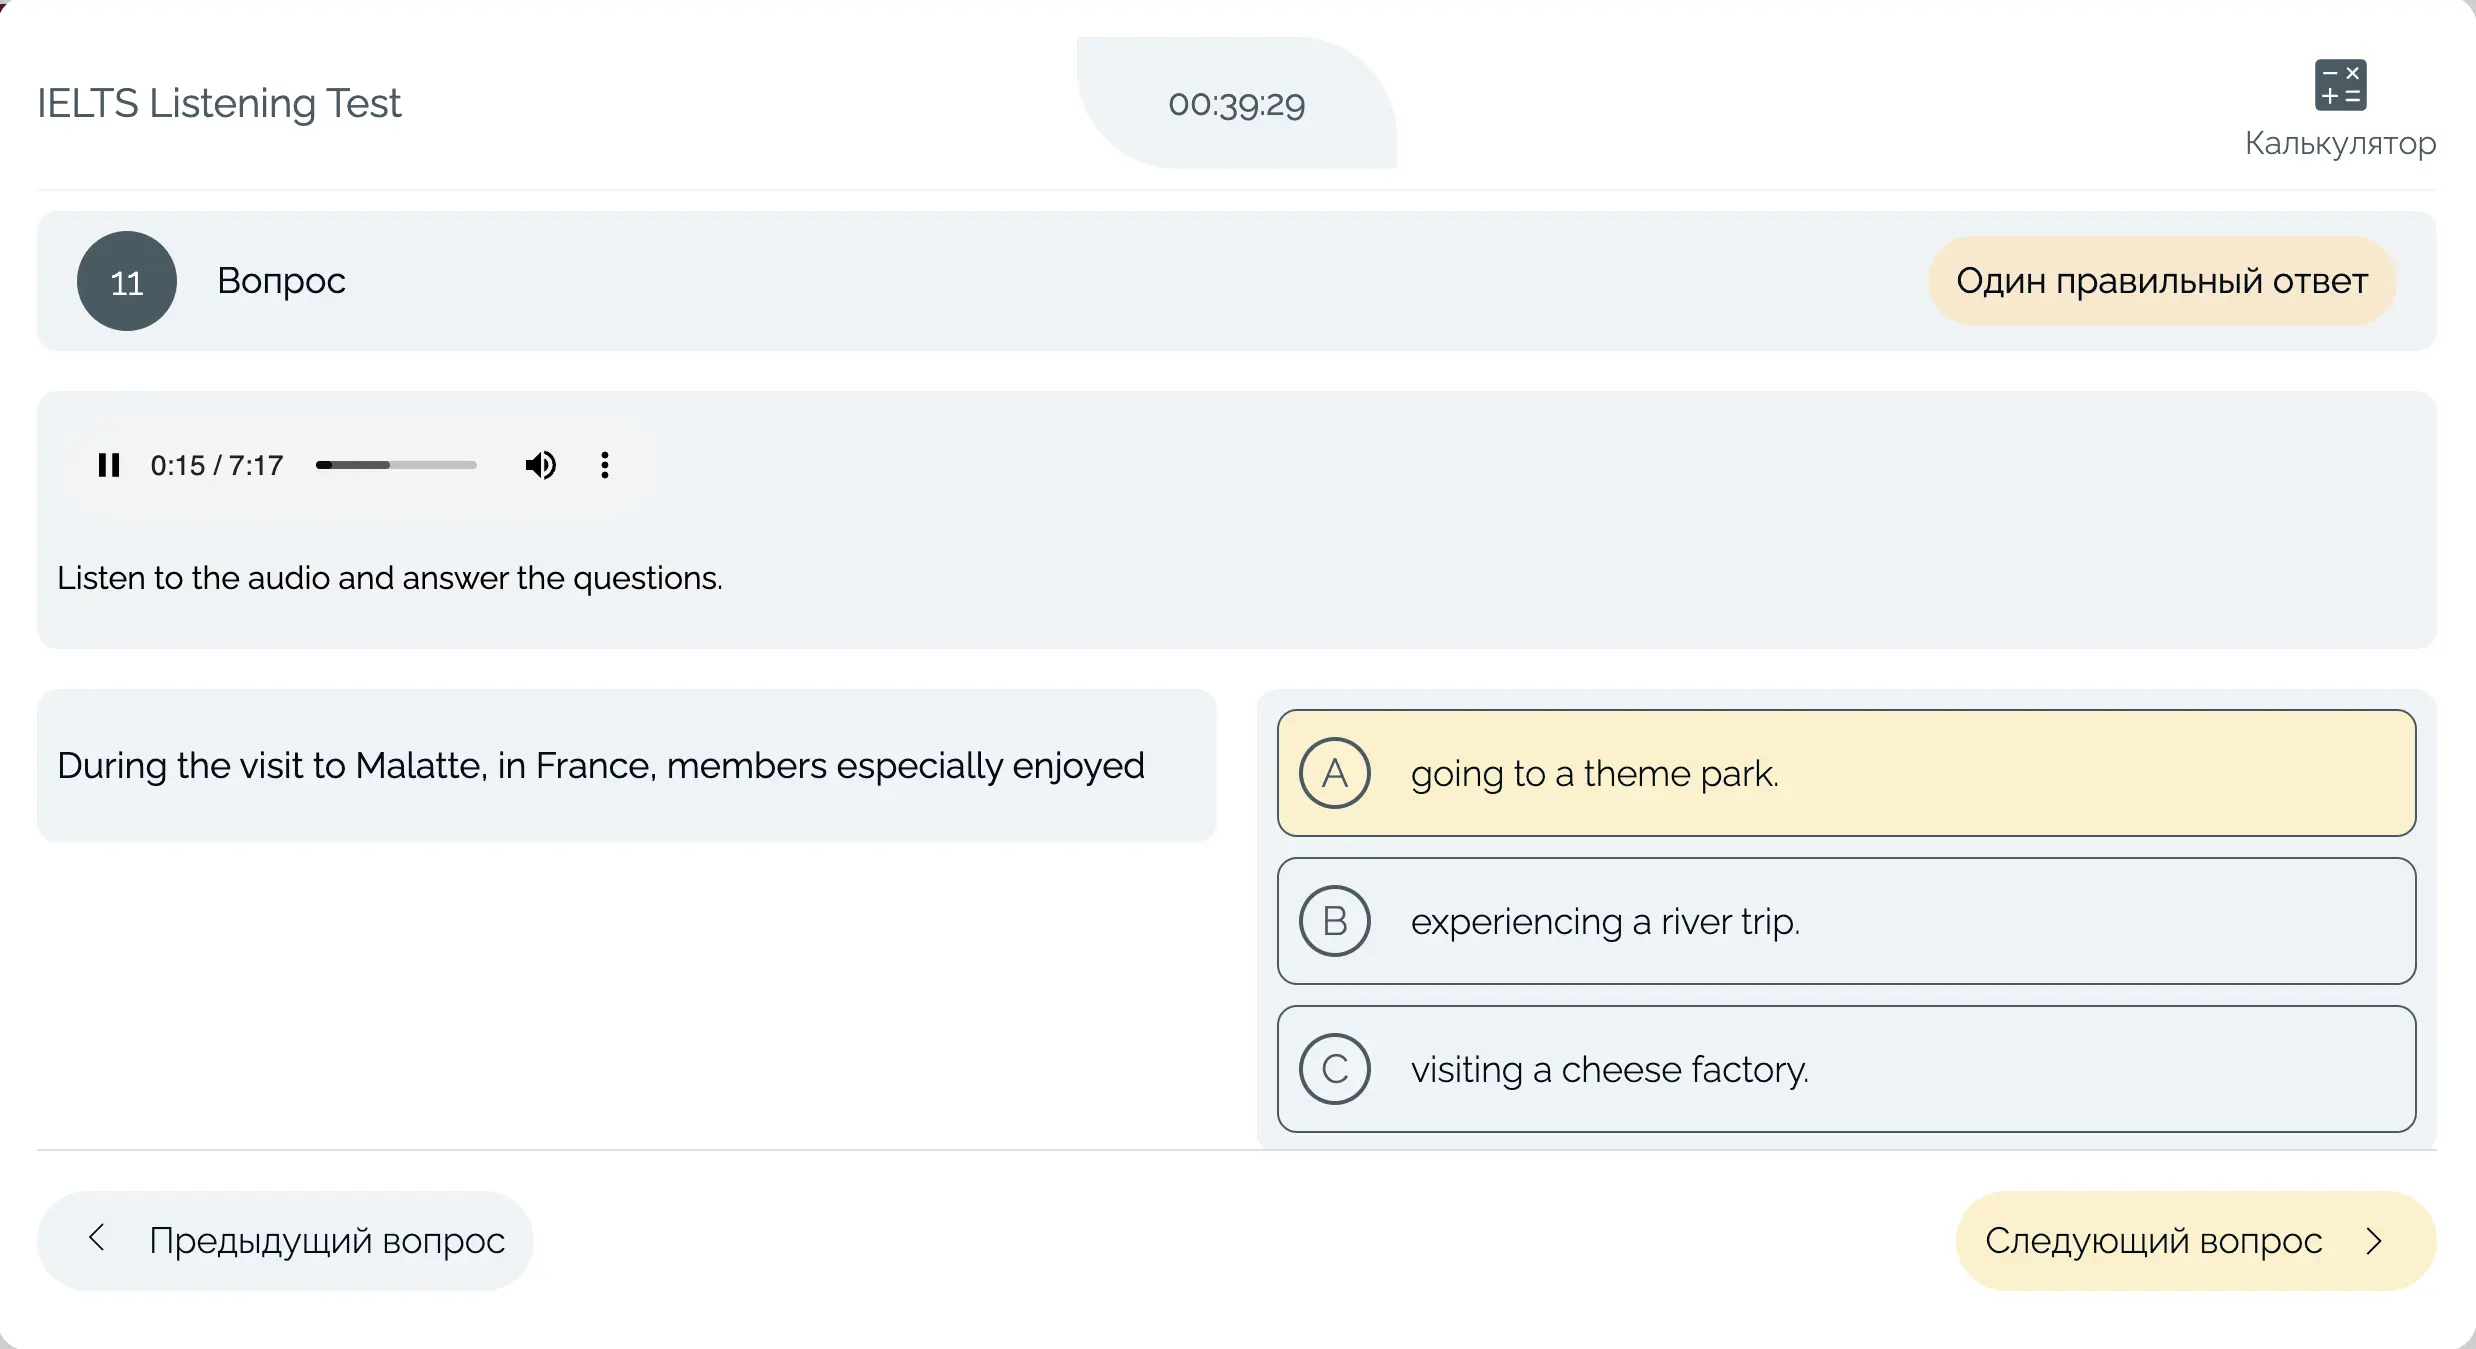Go to Следующий вопрос
The height and width of the screenshot is (1349, 2476).
tap(2153, 1241)
